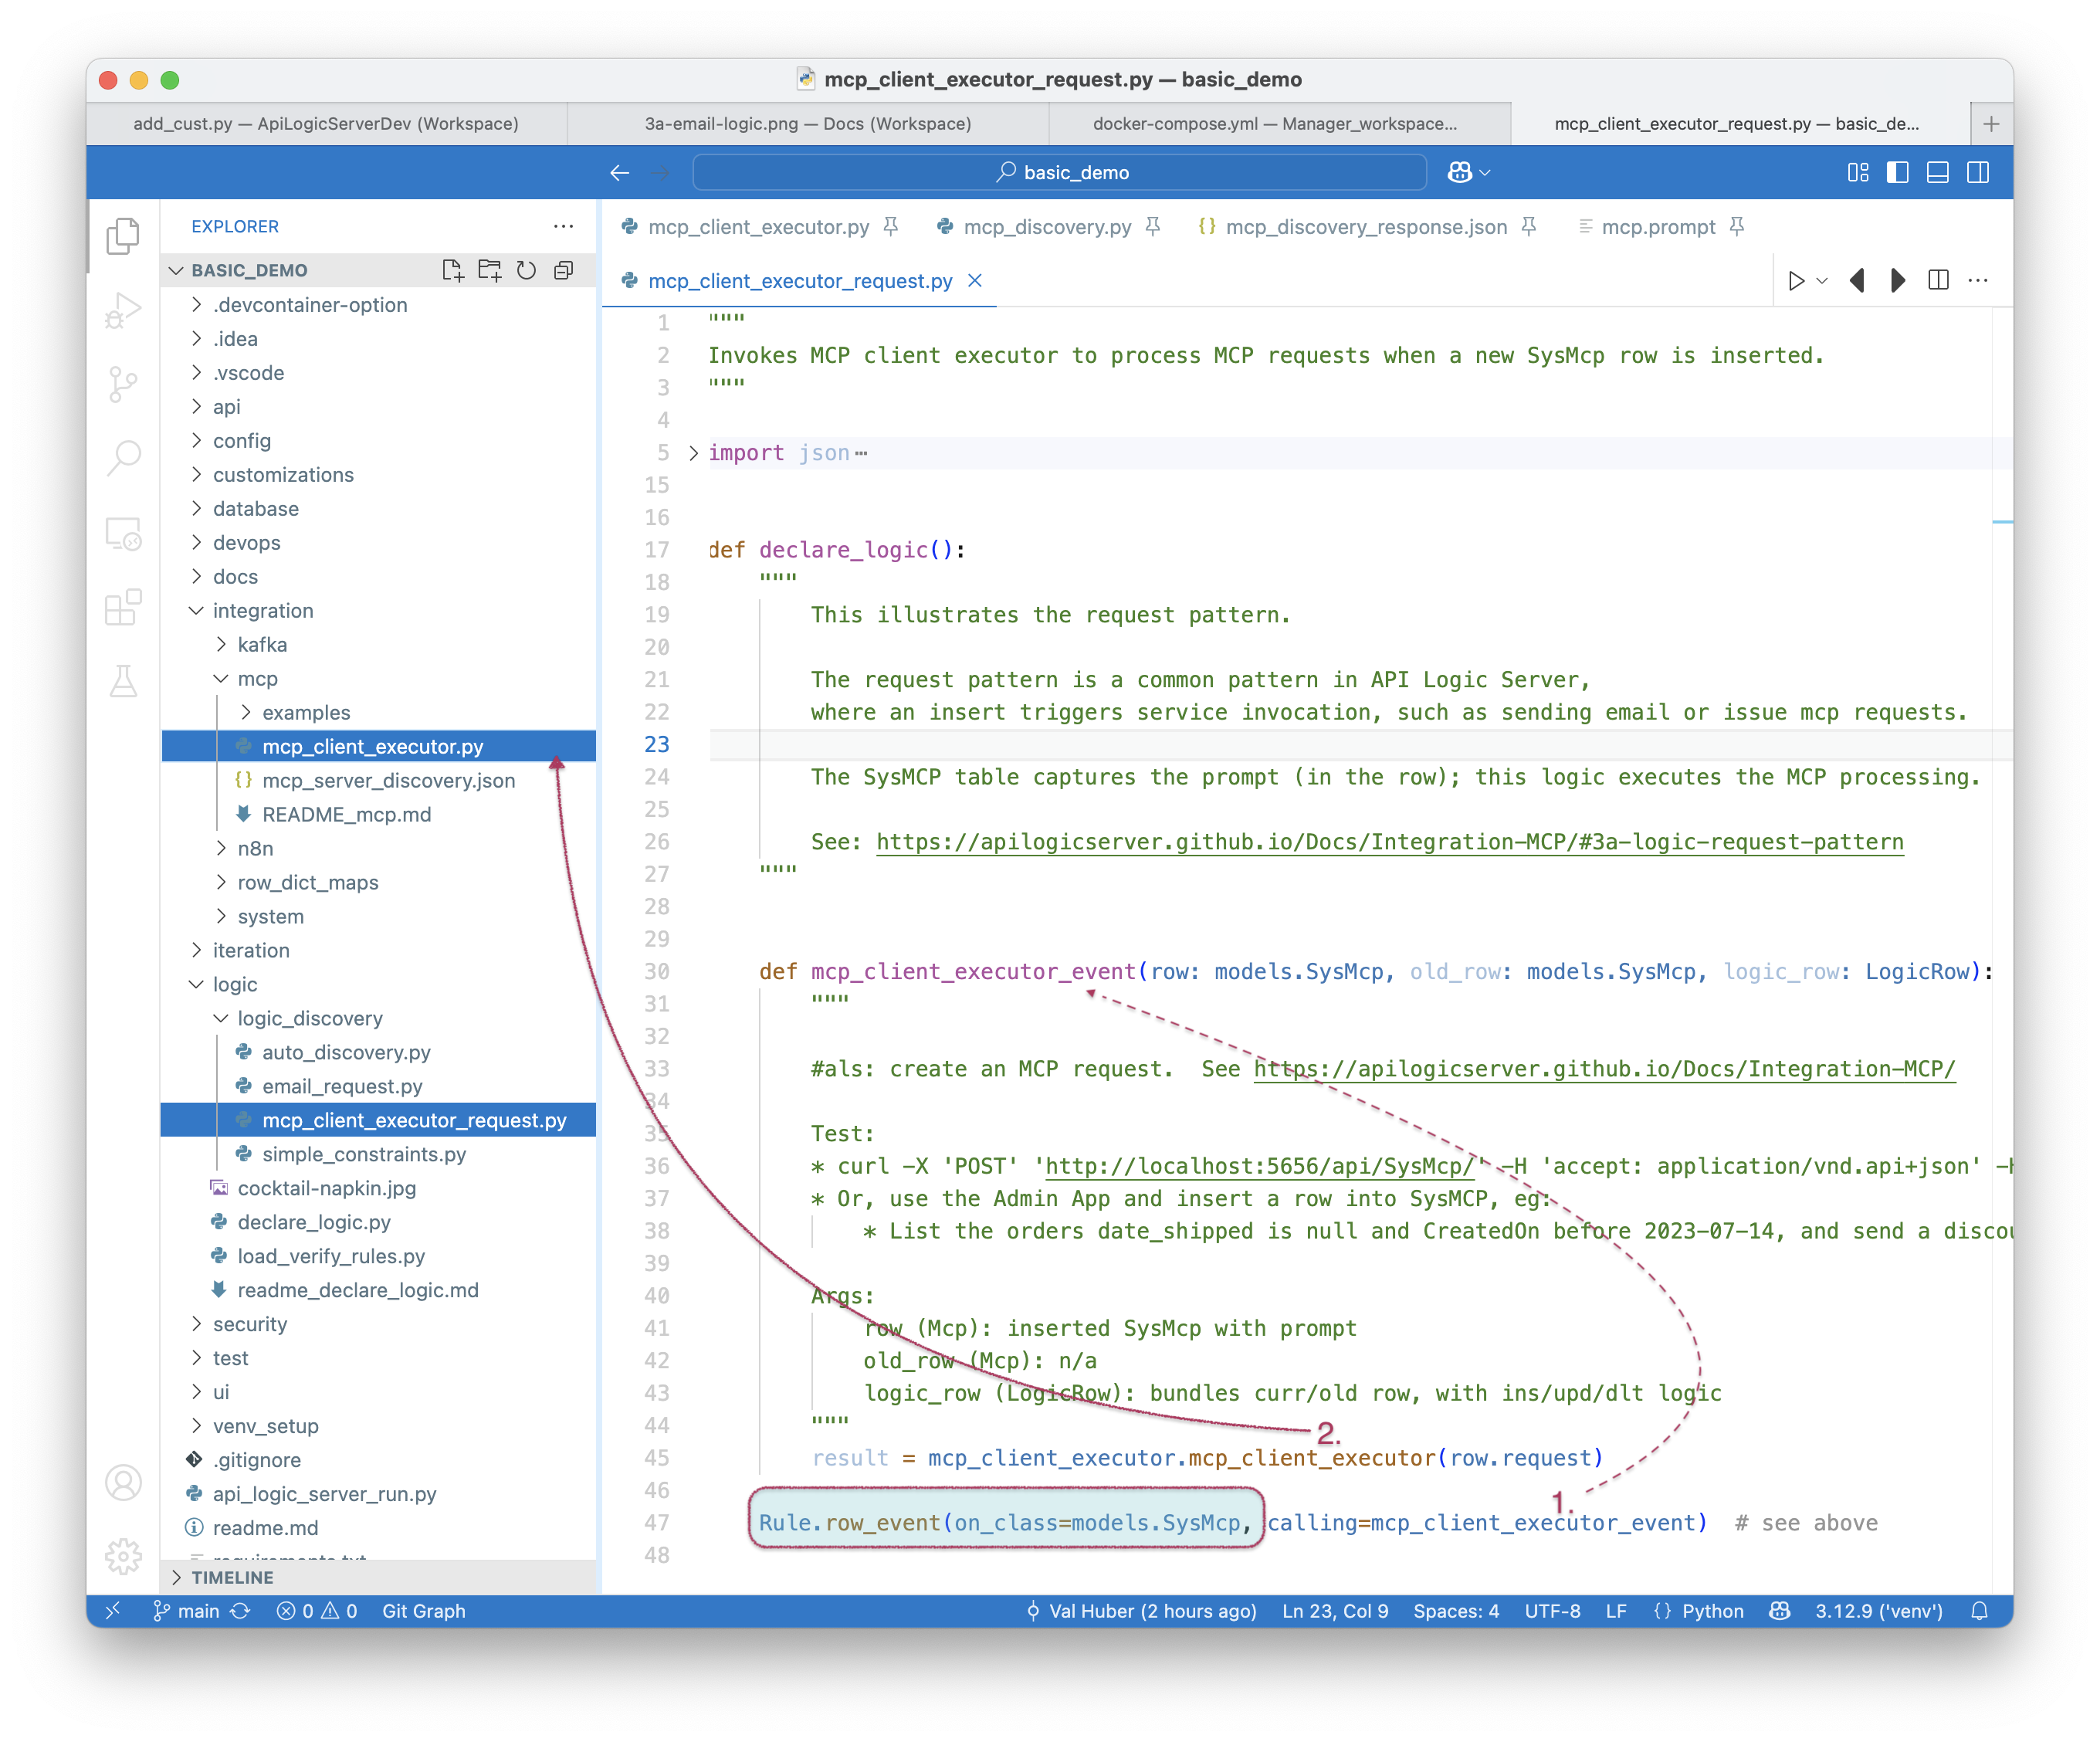Expand the folded import json region
2100x1742 pixels.
coord(693,453)
